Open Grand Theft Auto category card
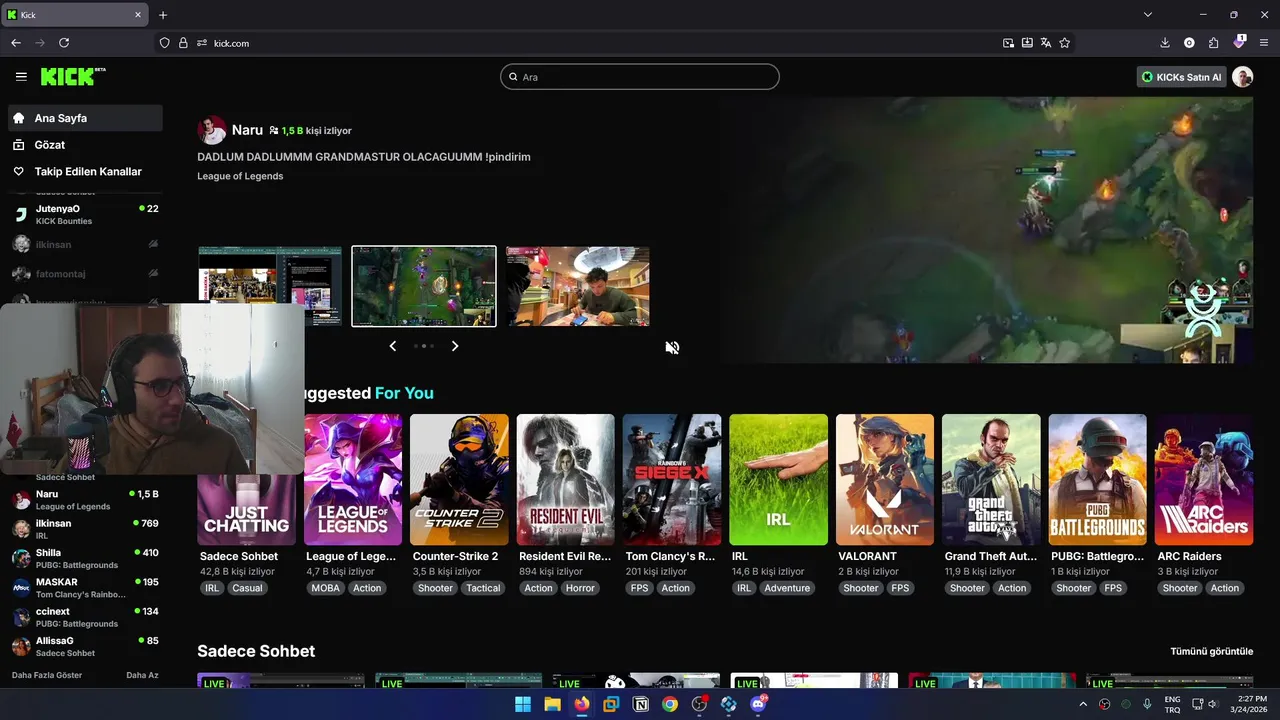 point(991,480)
